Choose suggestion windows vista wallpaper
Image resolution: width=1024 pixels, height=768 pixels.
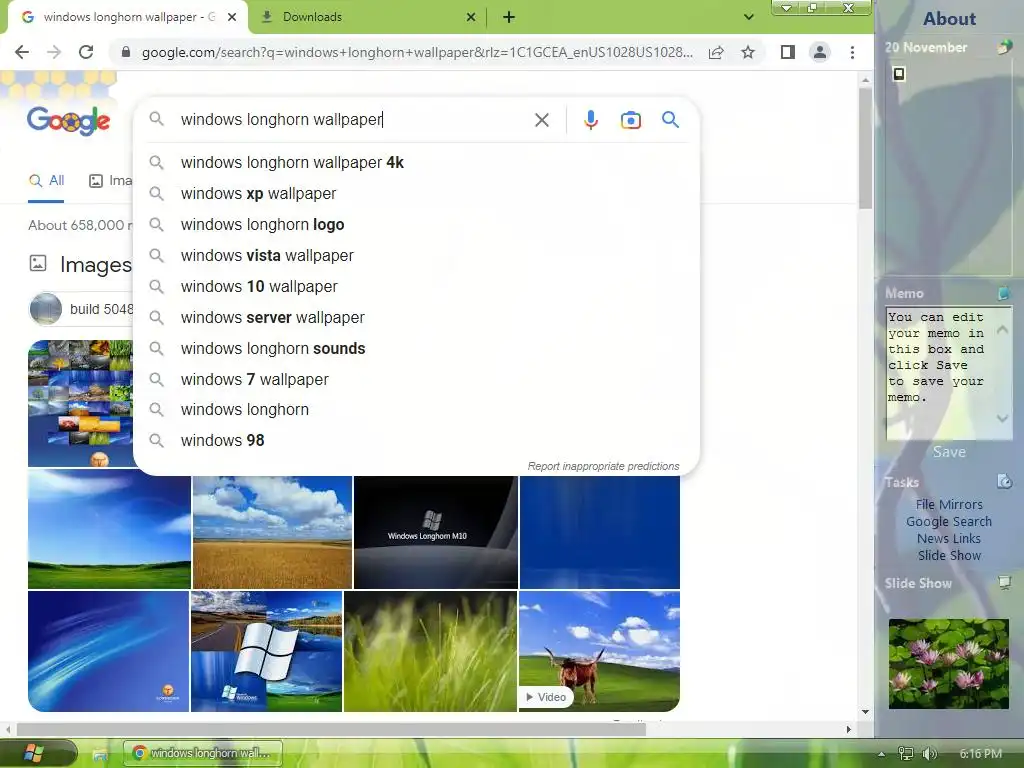click(416, 256)
